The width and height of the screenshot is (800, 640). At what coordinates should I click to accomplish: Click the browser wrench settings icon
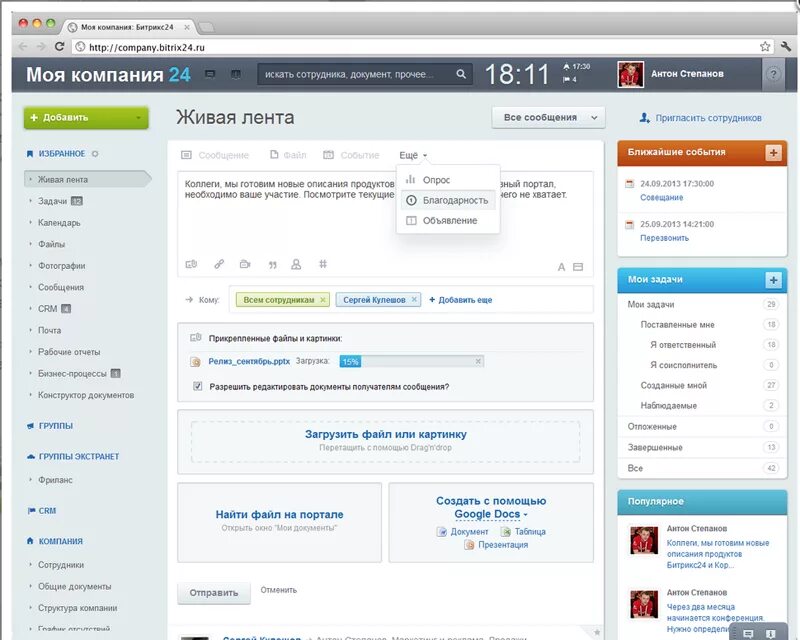(786, 46)
